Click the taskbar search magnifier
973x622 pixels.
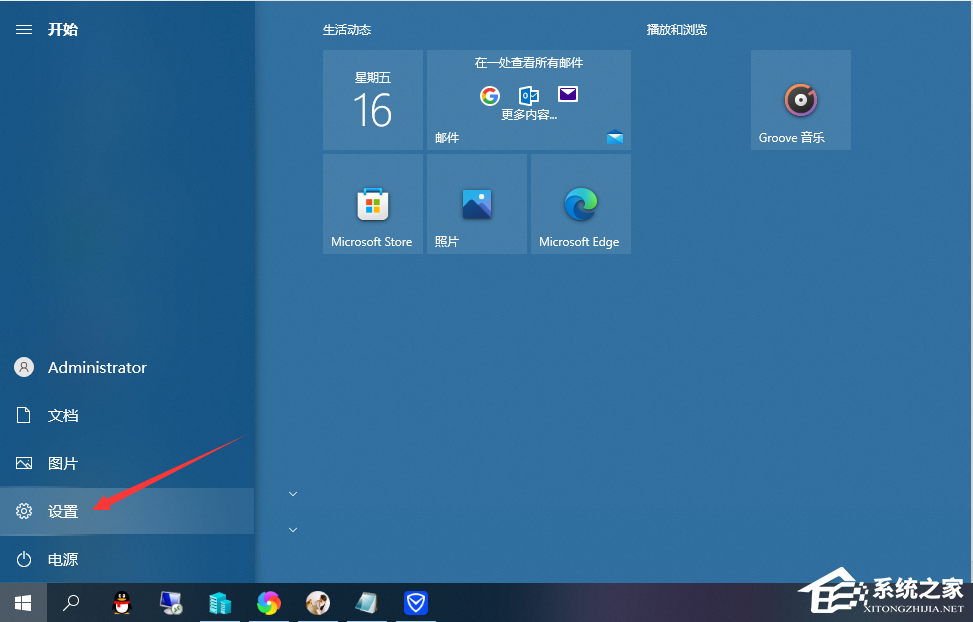pyautogui.click(x=71, y=603)
